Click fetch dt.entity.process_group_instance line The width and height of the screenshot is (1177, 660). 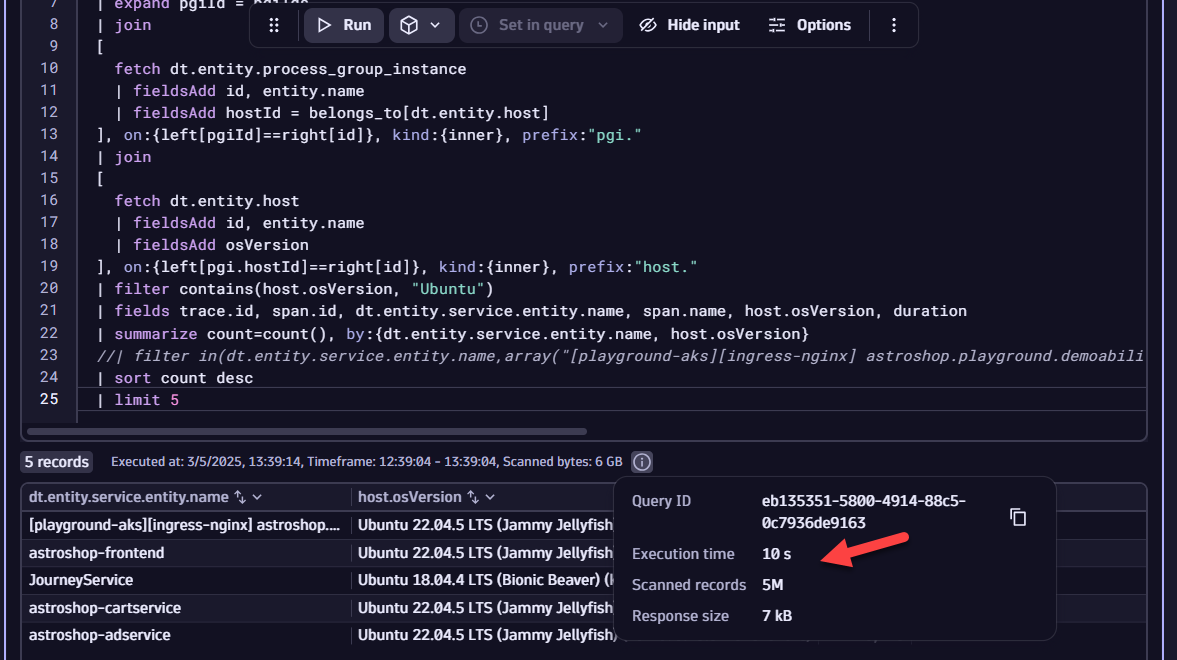tap(290, 69)
